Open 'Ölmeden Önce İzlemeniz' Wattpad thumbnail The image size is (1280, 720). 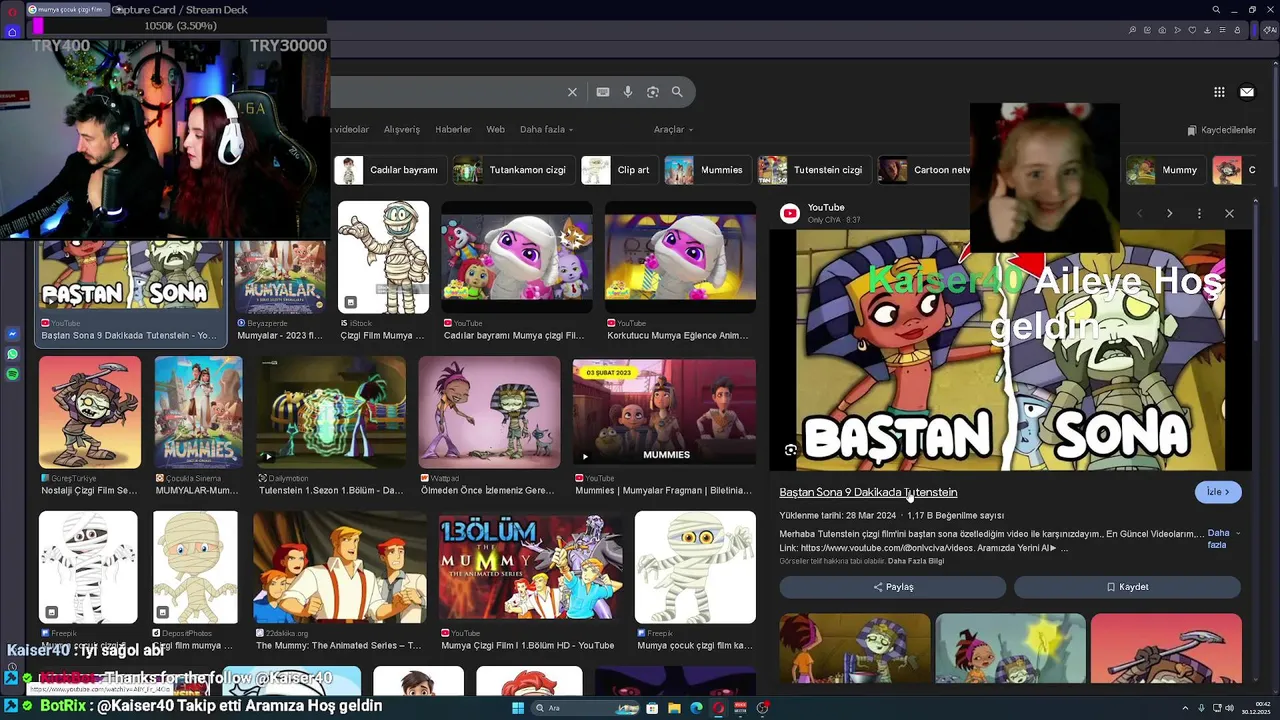[x=490, y=413]
